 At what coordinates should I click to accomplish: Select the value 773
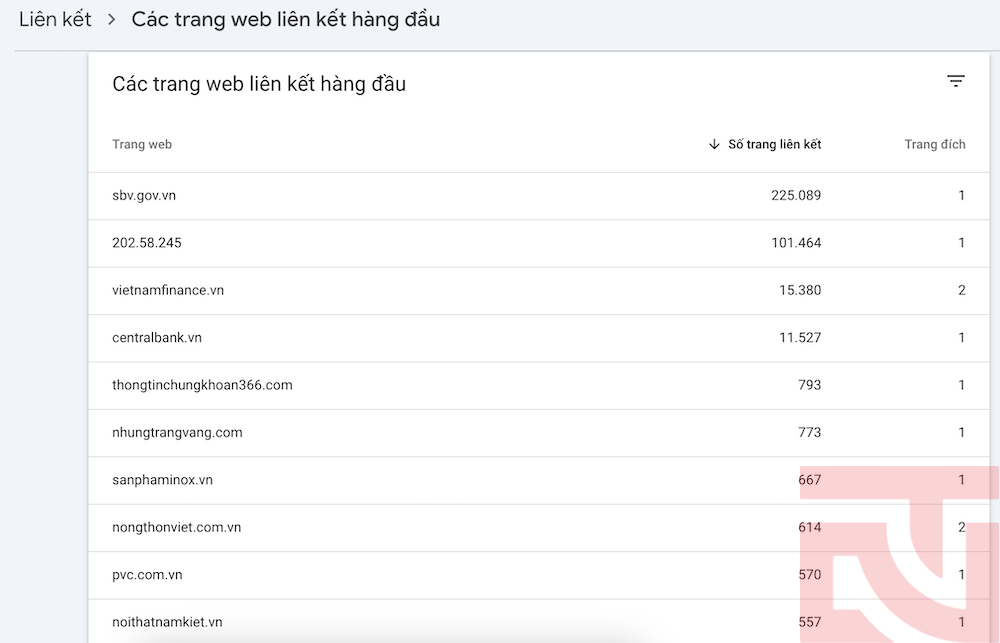point(809,432)
